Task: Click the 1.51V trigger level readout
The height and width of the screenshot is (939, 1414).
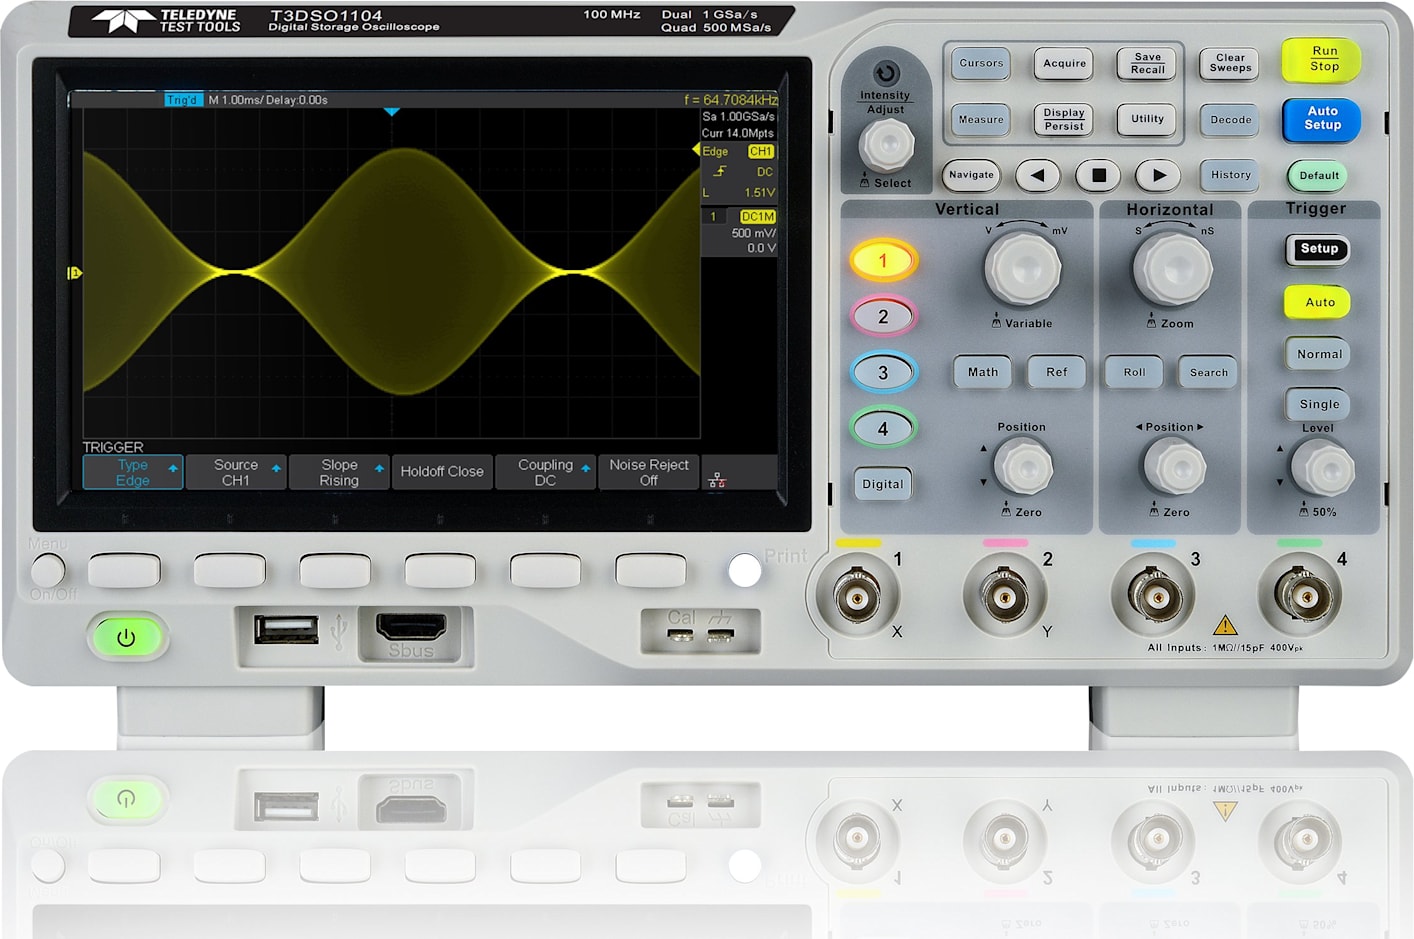Action: point(759,193)
